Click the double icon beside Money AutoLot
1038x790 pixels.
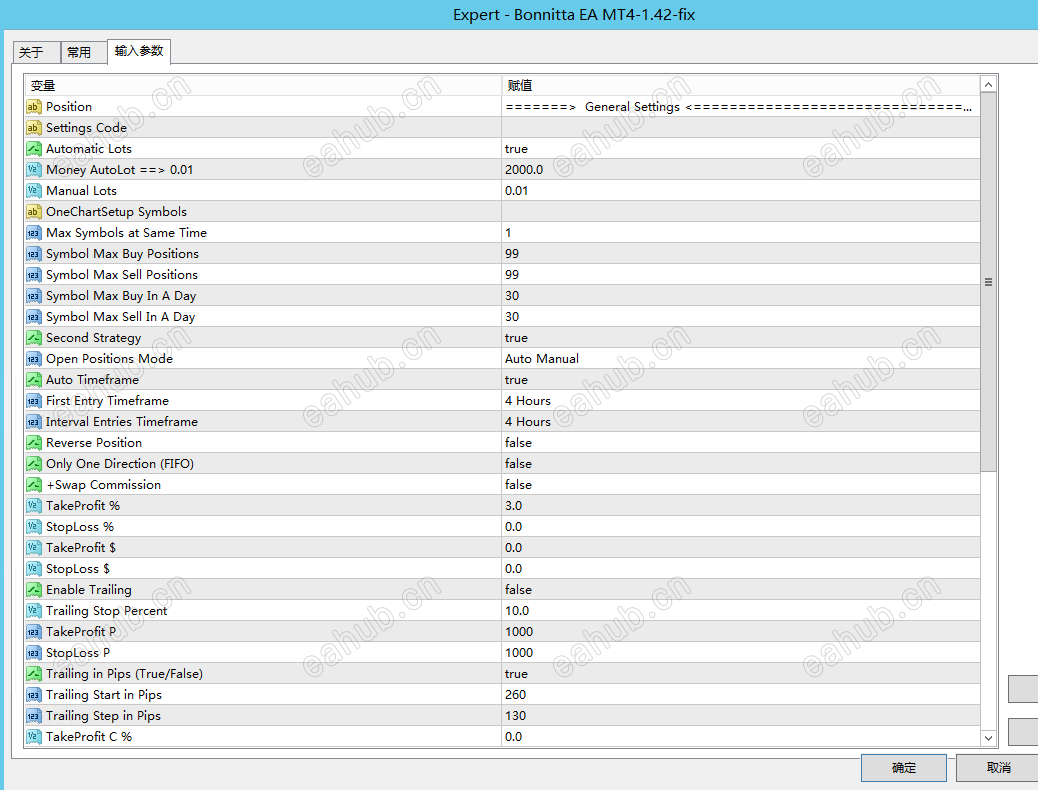pos(33,170)
